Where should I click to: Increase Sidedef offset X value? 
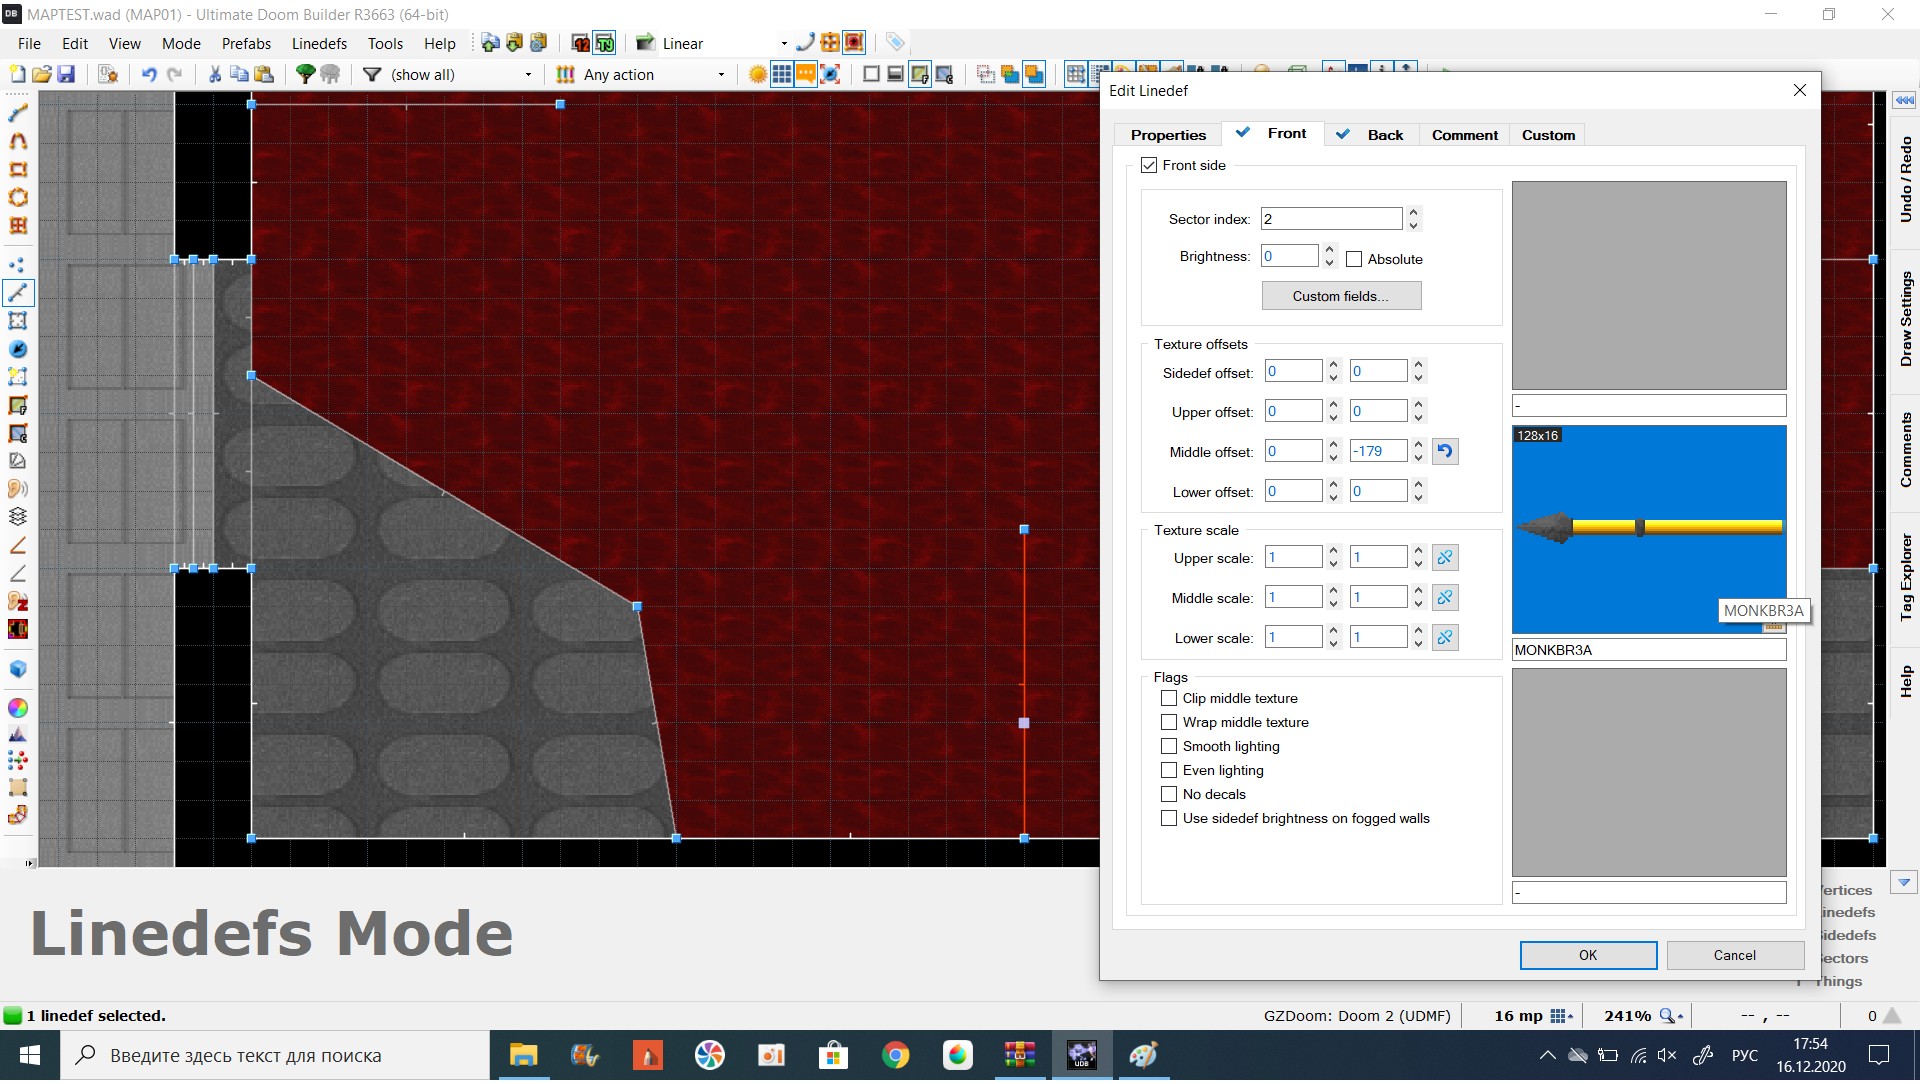(x=1333, y=366)
